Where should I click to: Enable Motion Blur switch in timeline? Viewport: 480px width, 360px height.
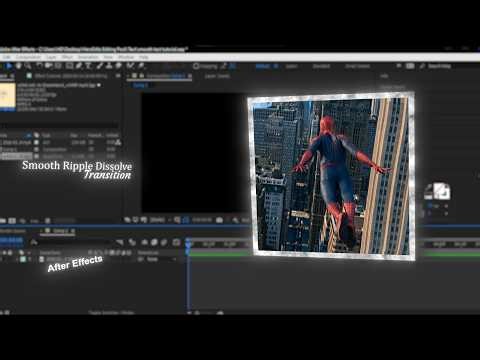[x=164, y=242]
